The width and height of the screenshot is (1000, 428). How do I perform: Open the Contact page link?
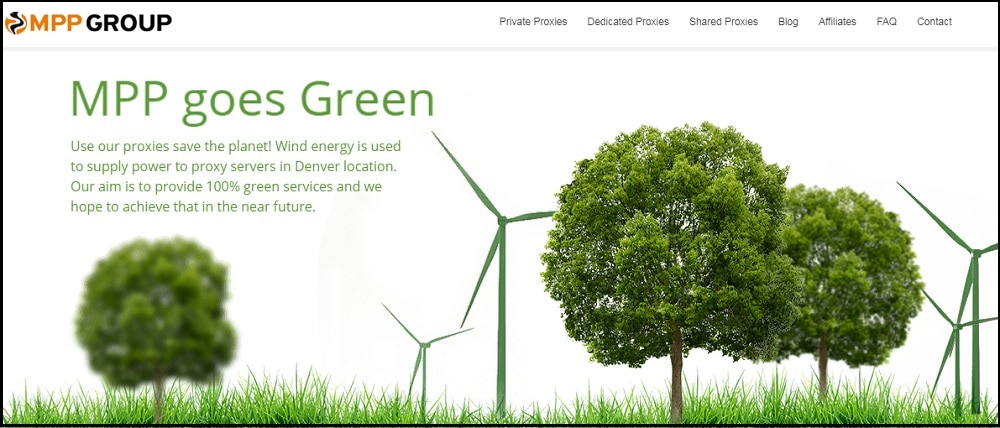(934, 22)
